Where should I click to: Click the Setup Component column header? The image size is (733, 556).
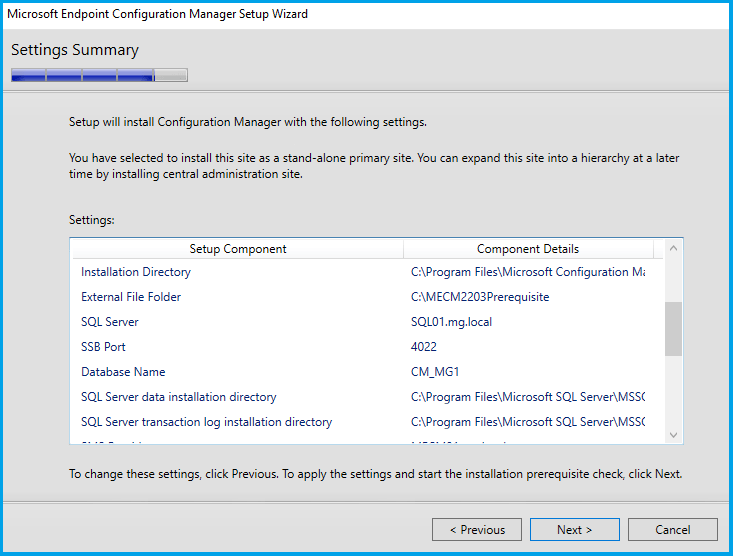pos(238,249)
